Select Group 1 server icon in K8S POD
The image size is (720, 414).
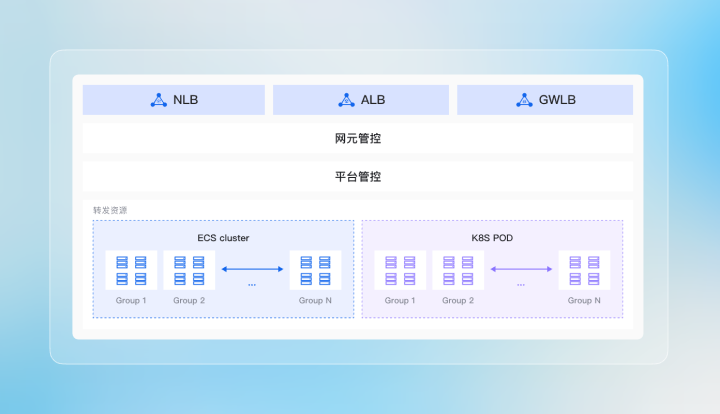400,270
